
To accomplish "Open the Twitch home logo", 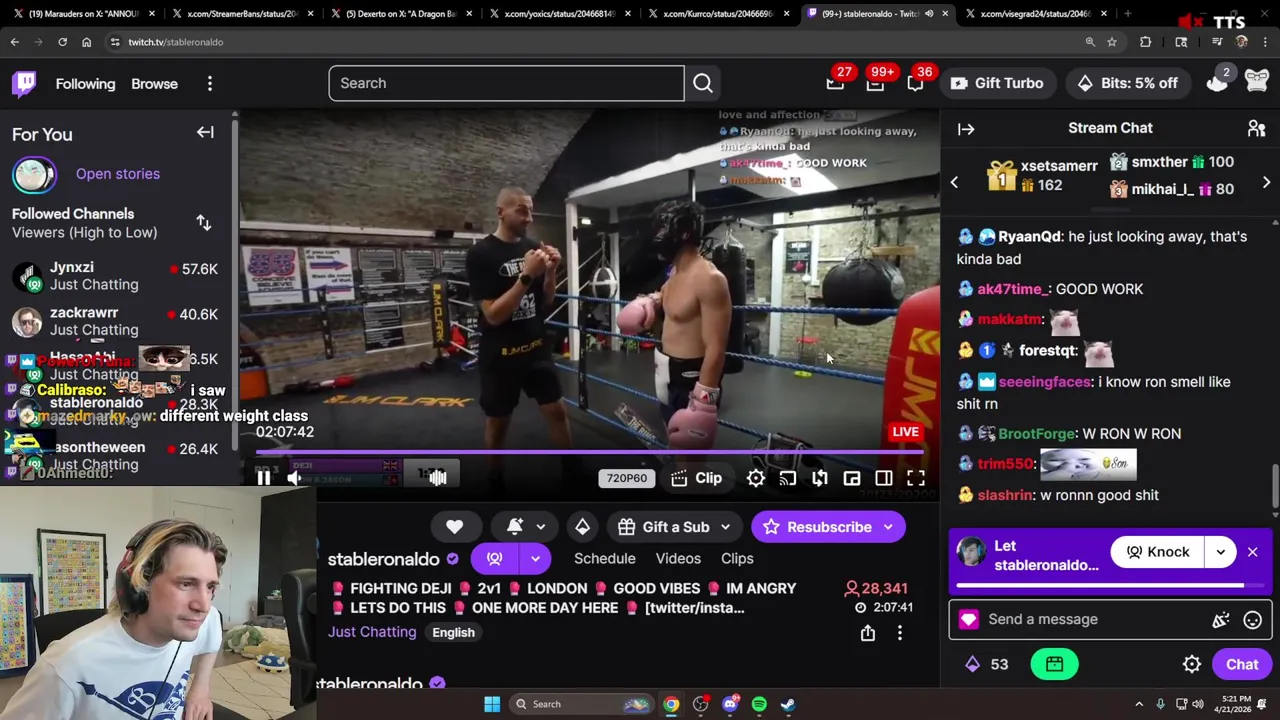I will coord(24,83).
